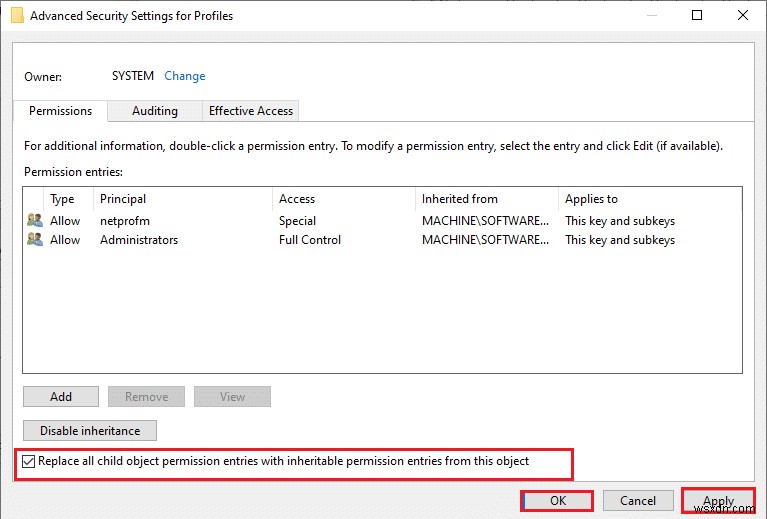Switch to the Permissions tab

coord(60,111)
